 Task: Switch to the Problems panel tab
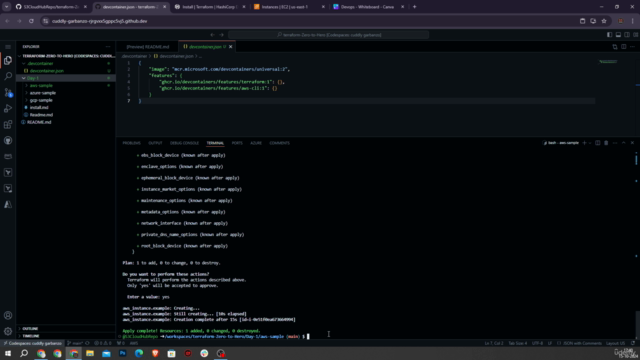tap(131, 143)
